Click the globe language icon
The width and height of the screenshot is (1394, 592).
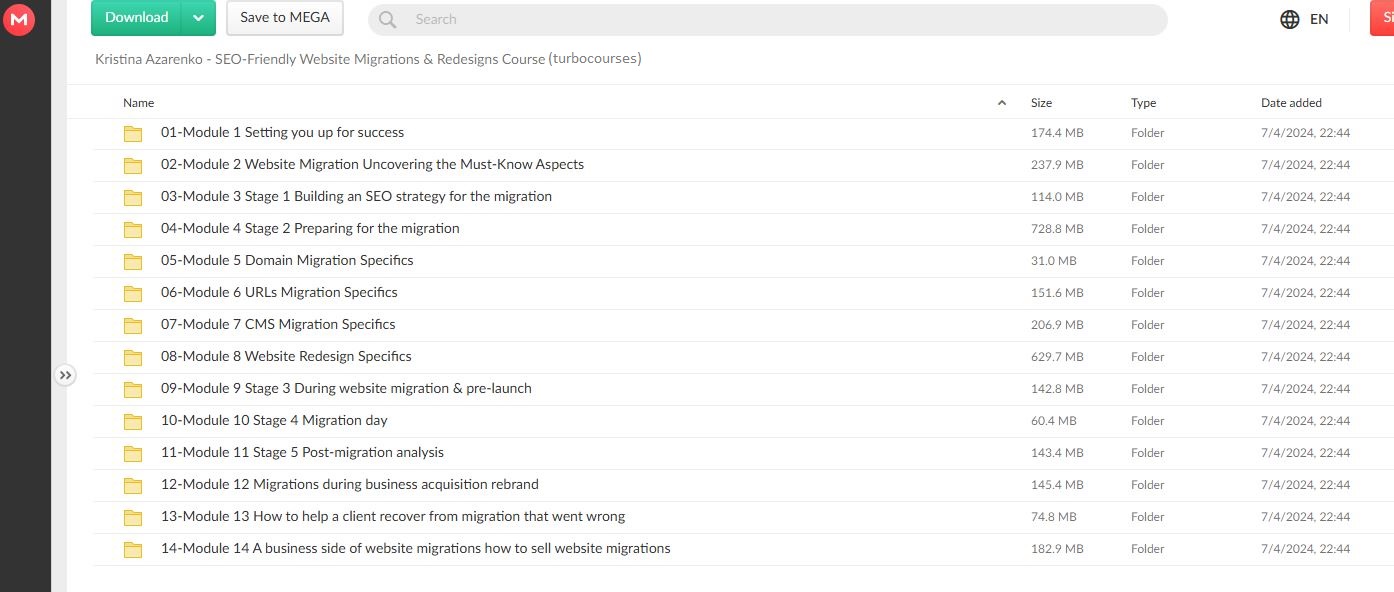pyautogui.click(x=1290, y=19)
